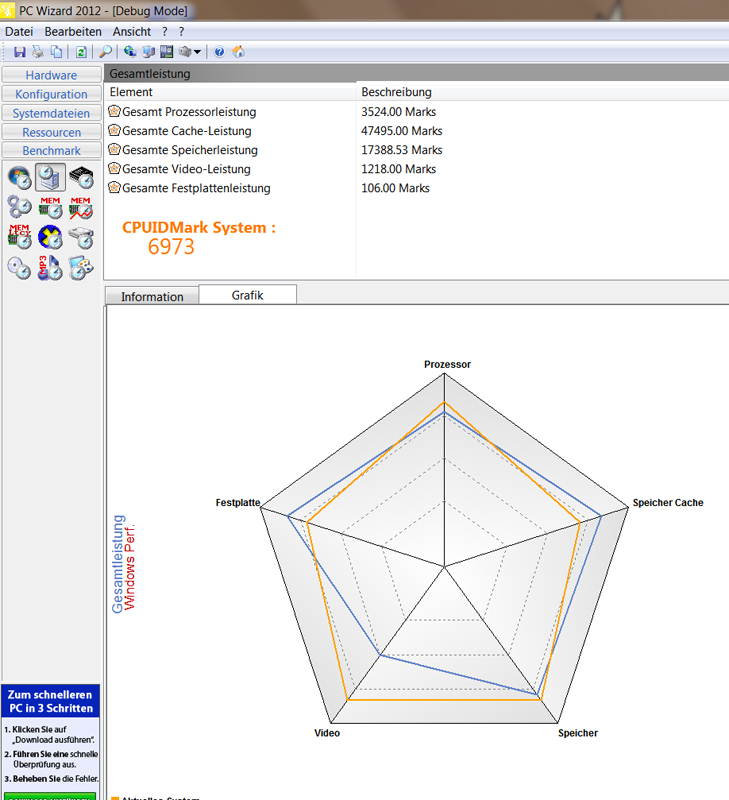This screenshot has height=800, width=729.
Task: Click the Prozessor axis label on chart
Action: coord(447,364)
